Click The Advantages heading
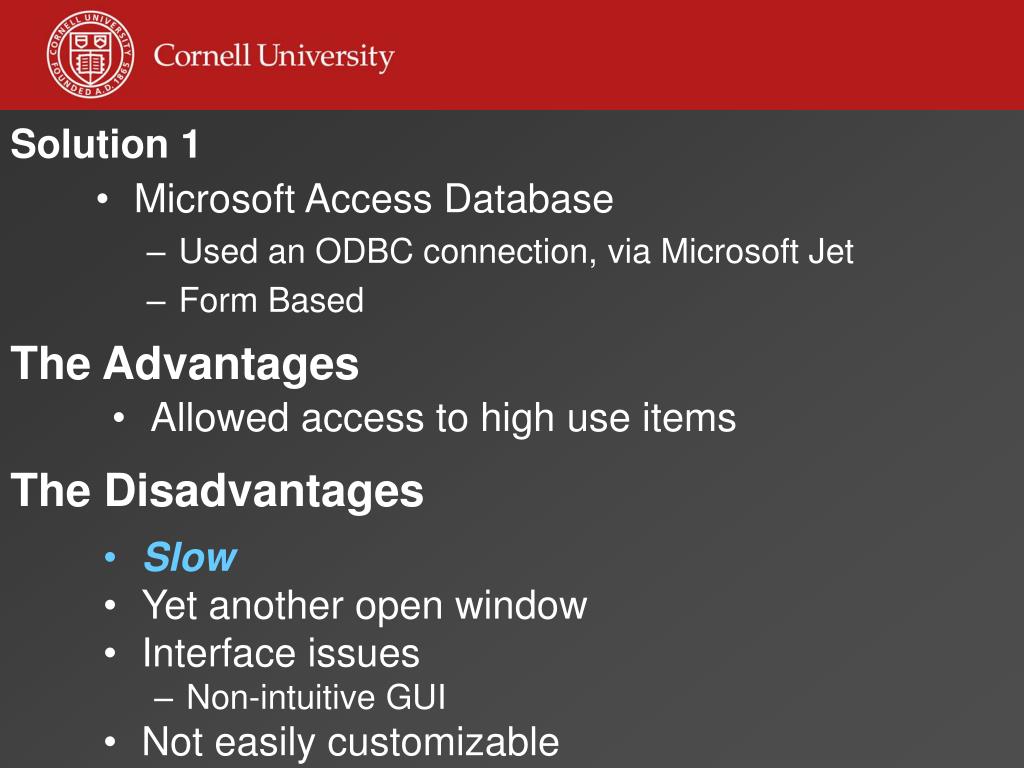 pos(185,364)
